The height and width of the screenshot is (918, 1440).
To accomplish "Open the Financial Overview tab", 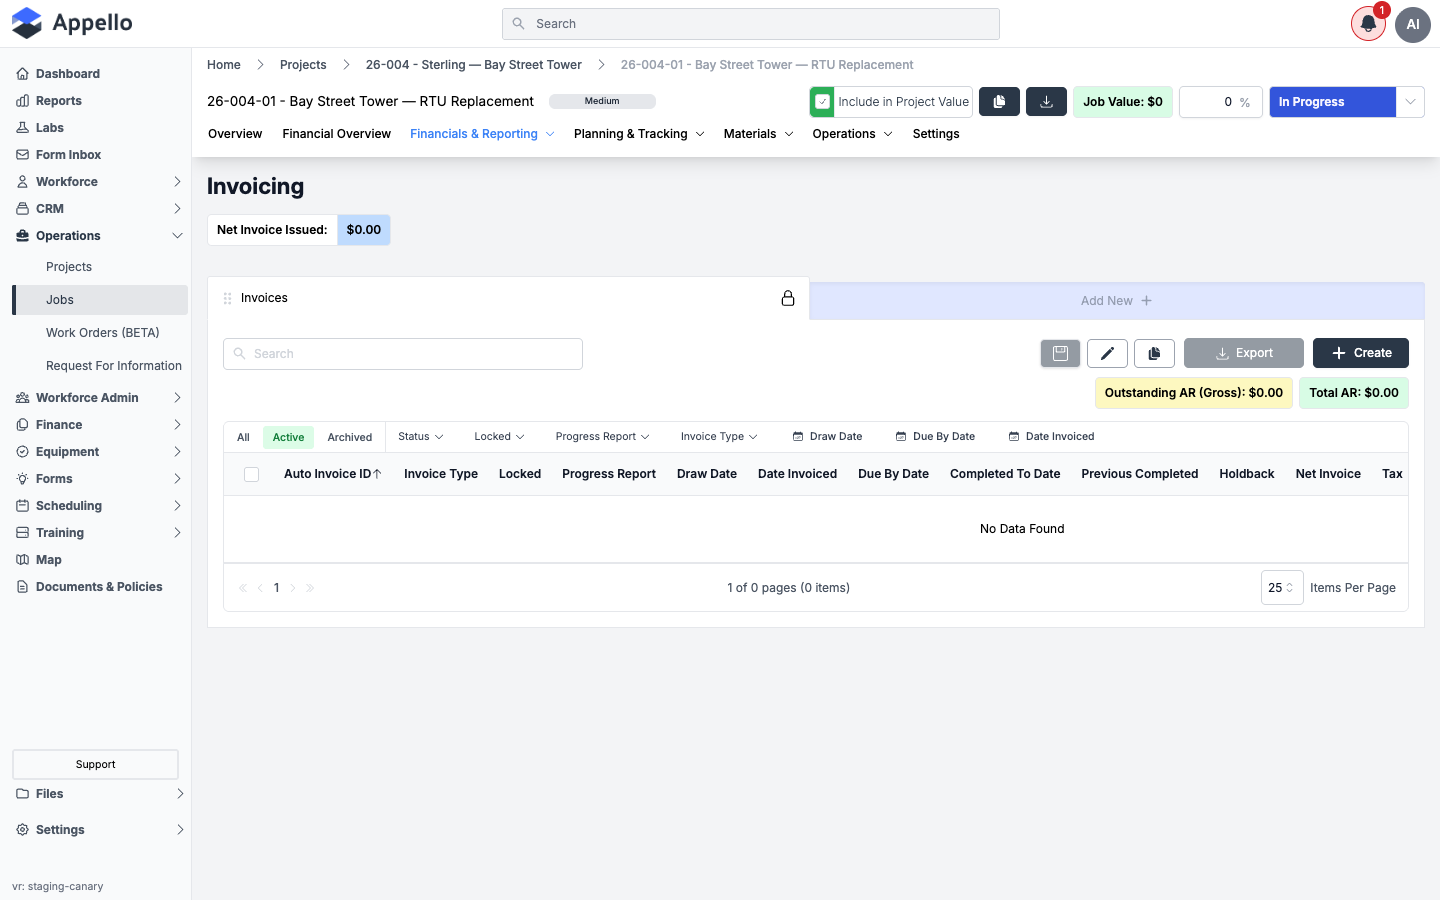I will (336, 134).
